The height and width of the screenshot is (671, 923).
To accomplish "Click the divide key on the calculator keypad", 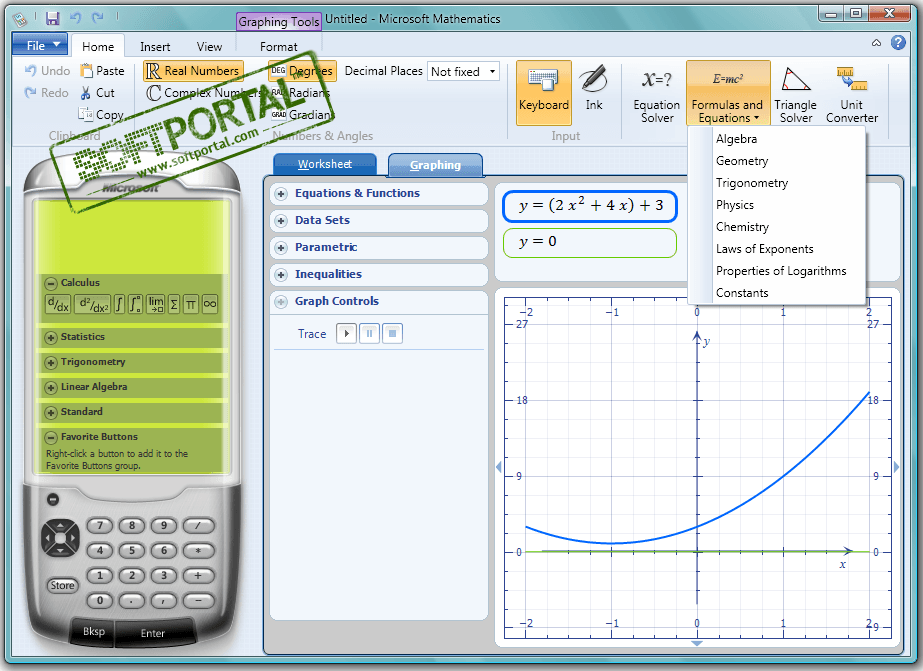I will coord(198,526).
